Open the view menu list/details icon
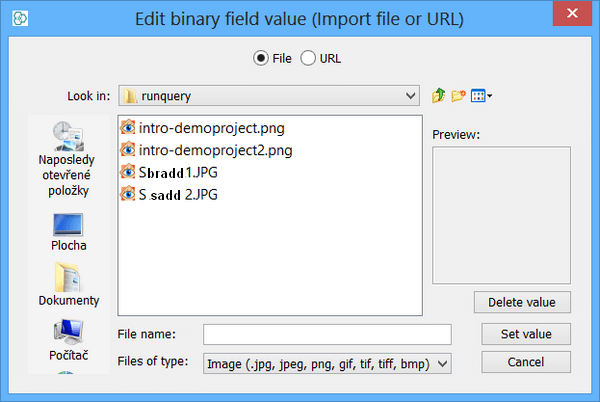The height and width of the screenshot is (402, 600). (x=481, y=95)
